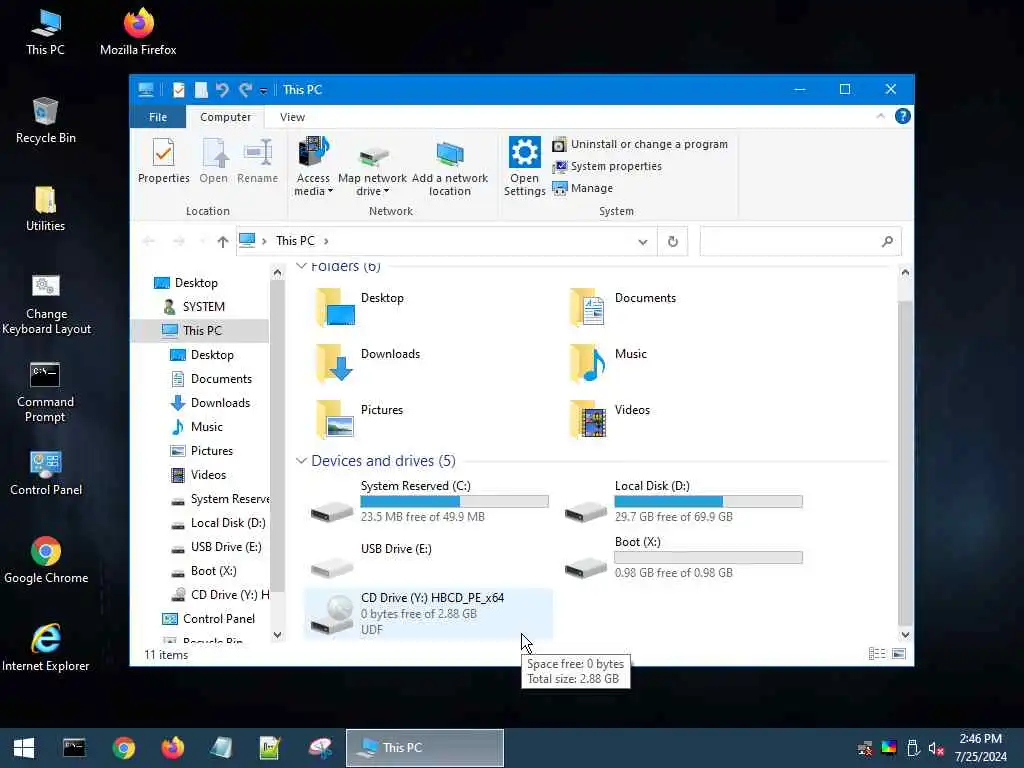
Task: Click SYSTEM in navigation tree
Action: pos(203,307)
